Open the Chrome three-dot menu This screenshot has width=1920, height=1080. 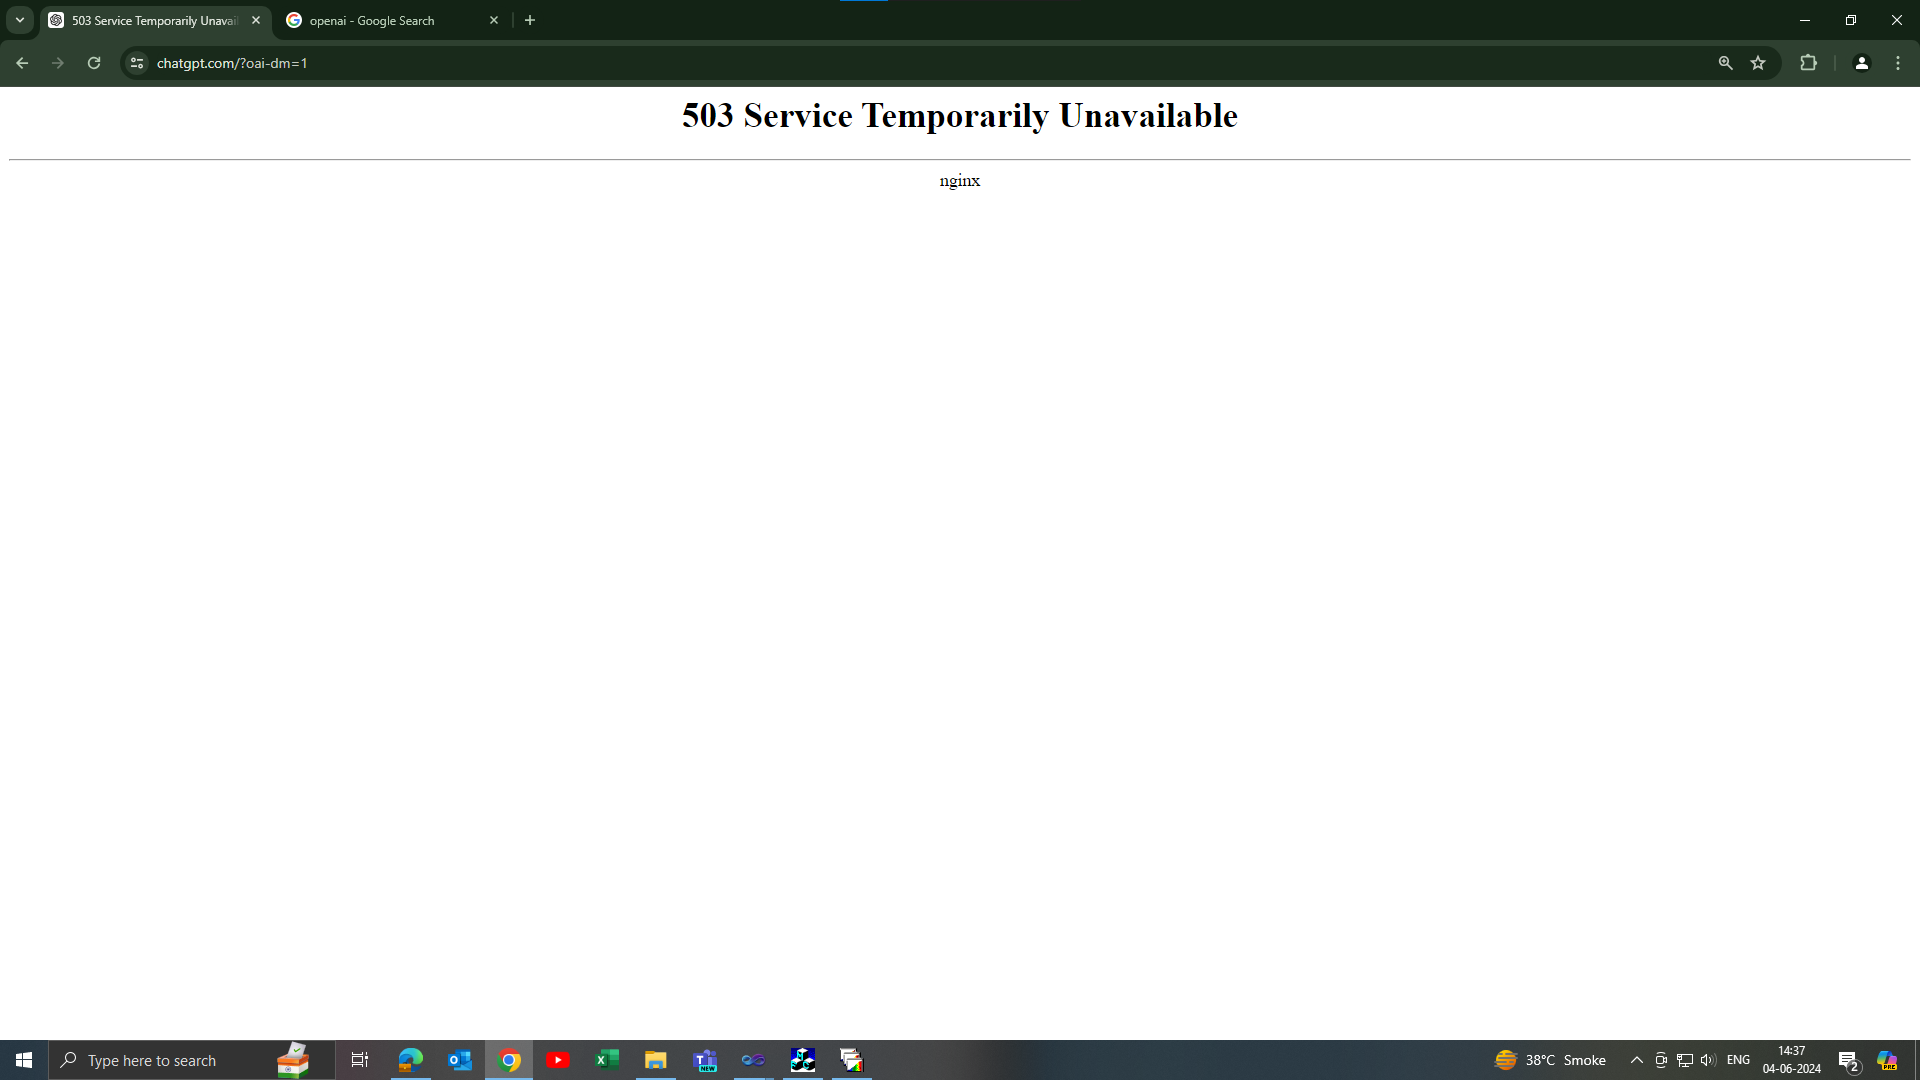click(1898, 63)
